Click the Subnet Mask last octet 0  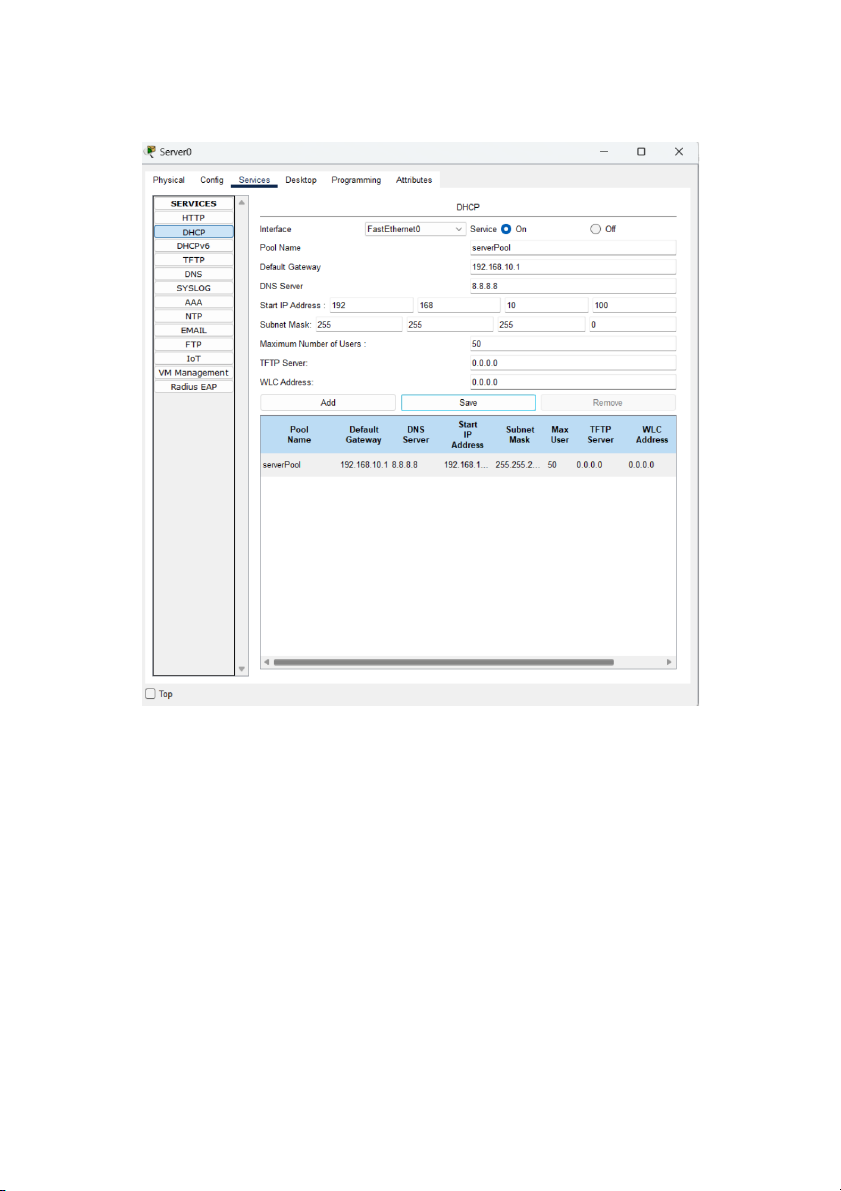(x=632, y=324)
